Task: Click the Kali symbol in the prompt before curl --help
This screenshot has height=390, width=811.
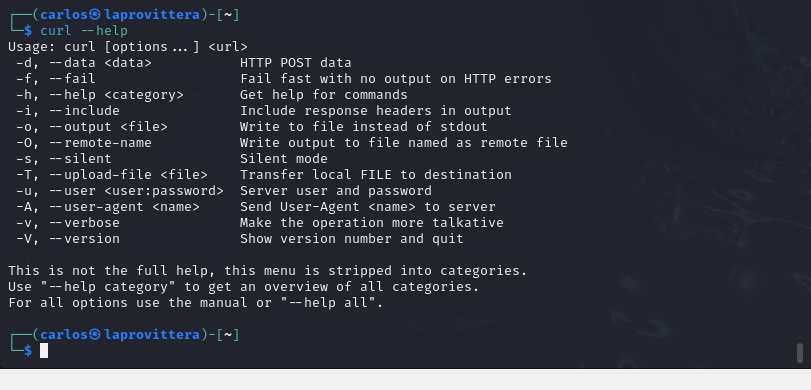Action: tap(95, 15)
